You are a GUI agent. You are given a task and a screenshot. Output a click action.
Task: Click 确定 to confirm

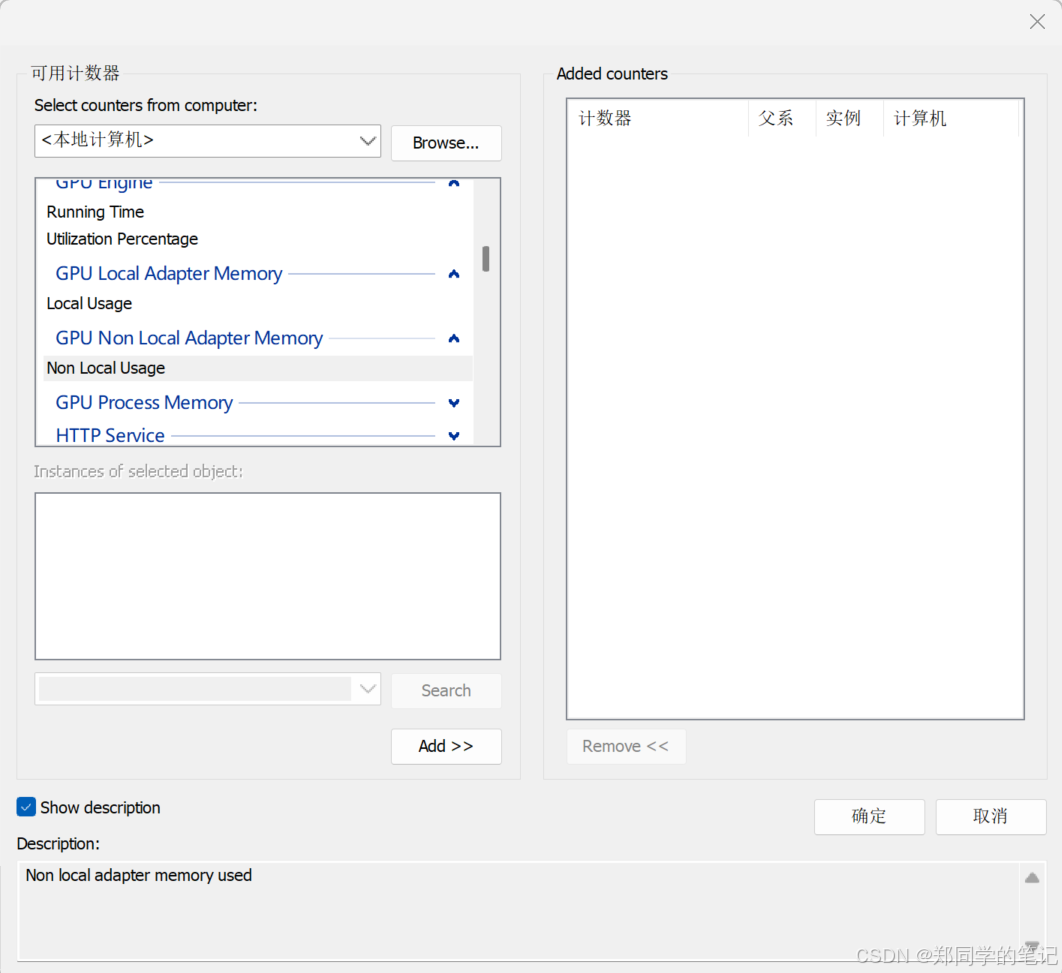click(869, 817)
